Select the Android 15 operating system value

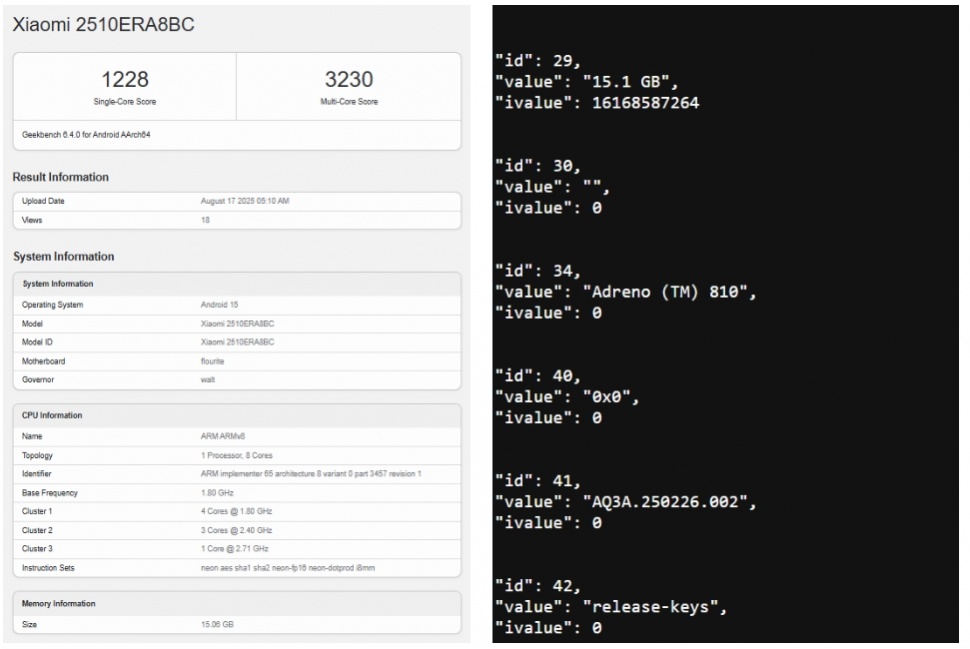[220, 304]
